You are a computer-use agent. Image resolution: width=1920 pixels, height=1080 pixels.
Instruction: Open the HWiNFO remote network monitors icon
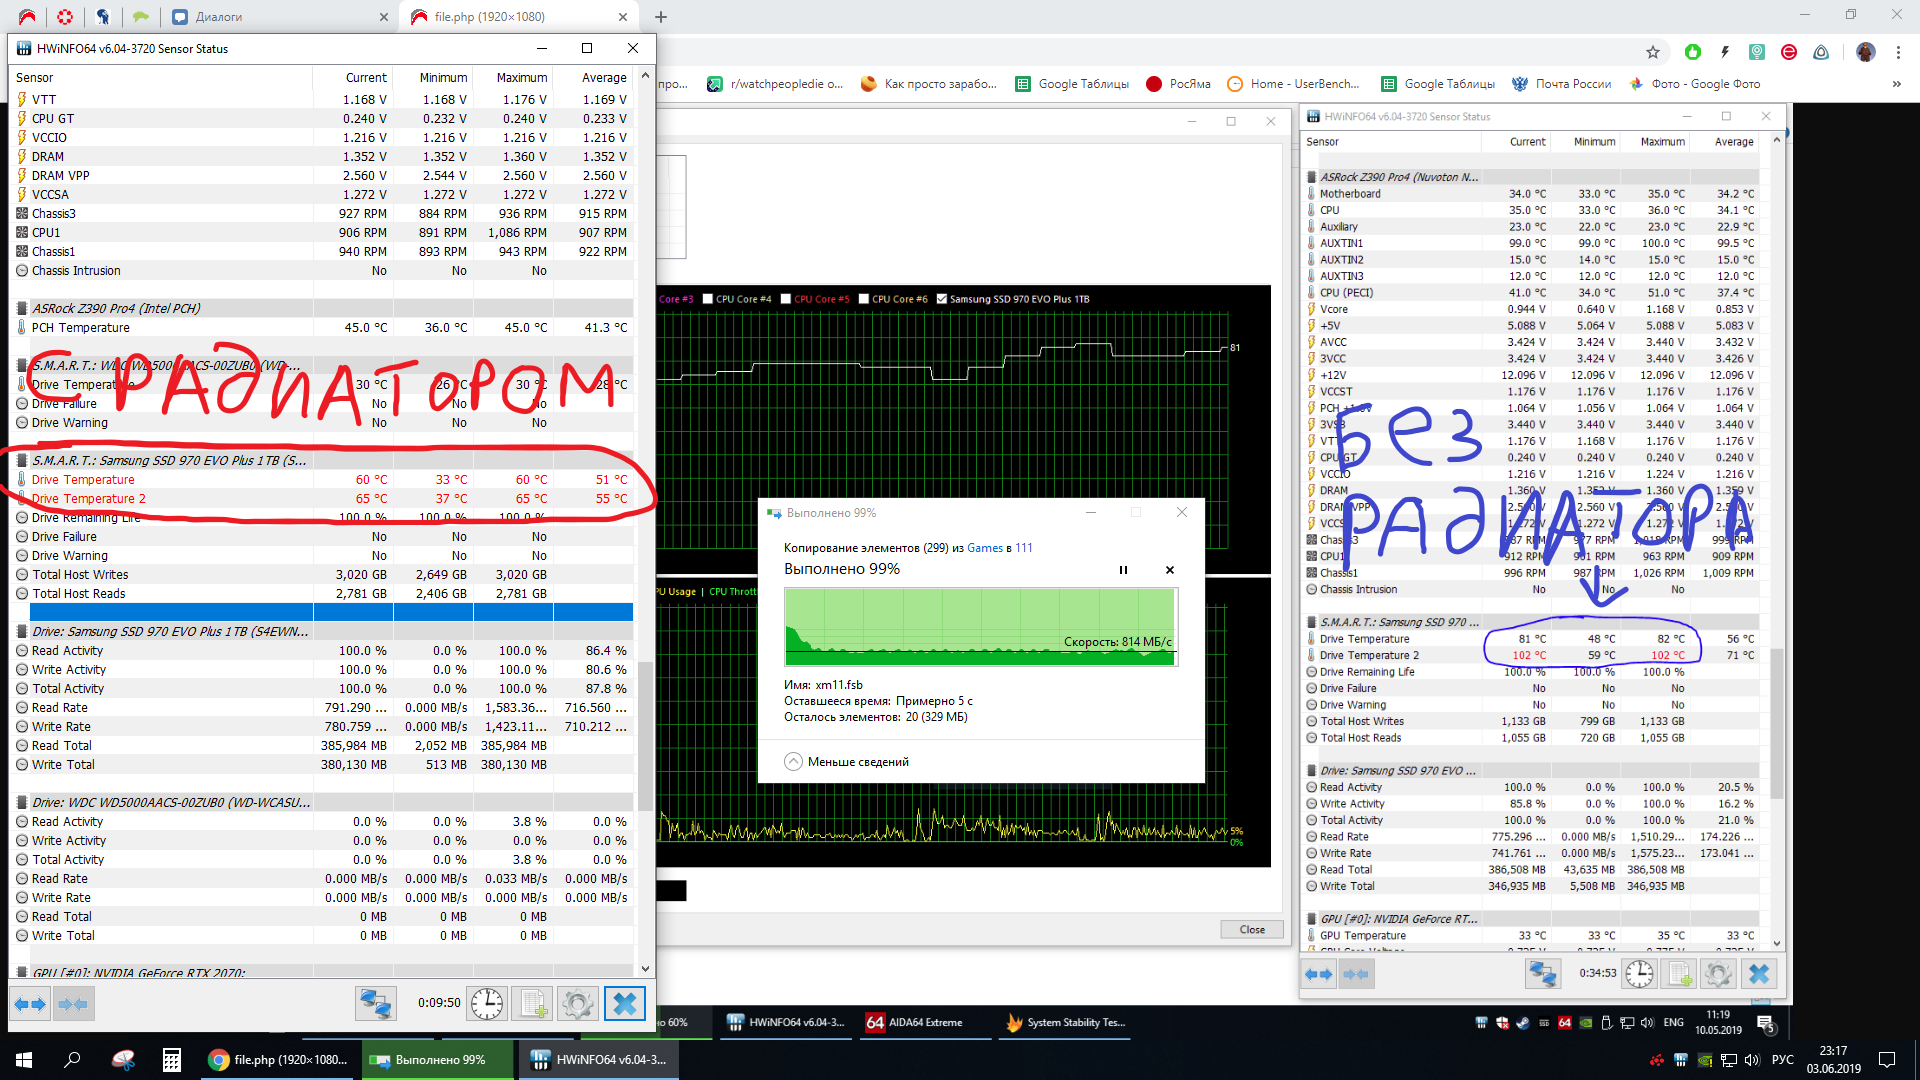pyautogui.click(x=376, y=1004)
